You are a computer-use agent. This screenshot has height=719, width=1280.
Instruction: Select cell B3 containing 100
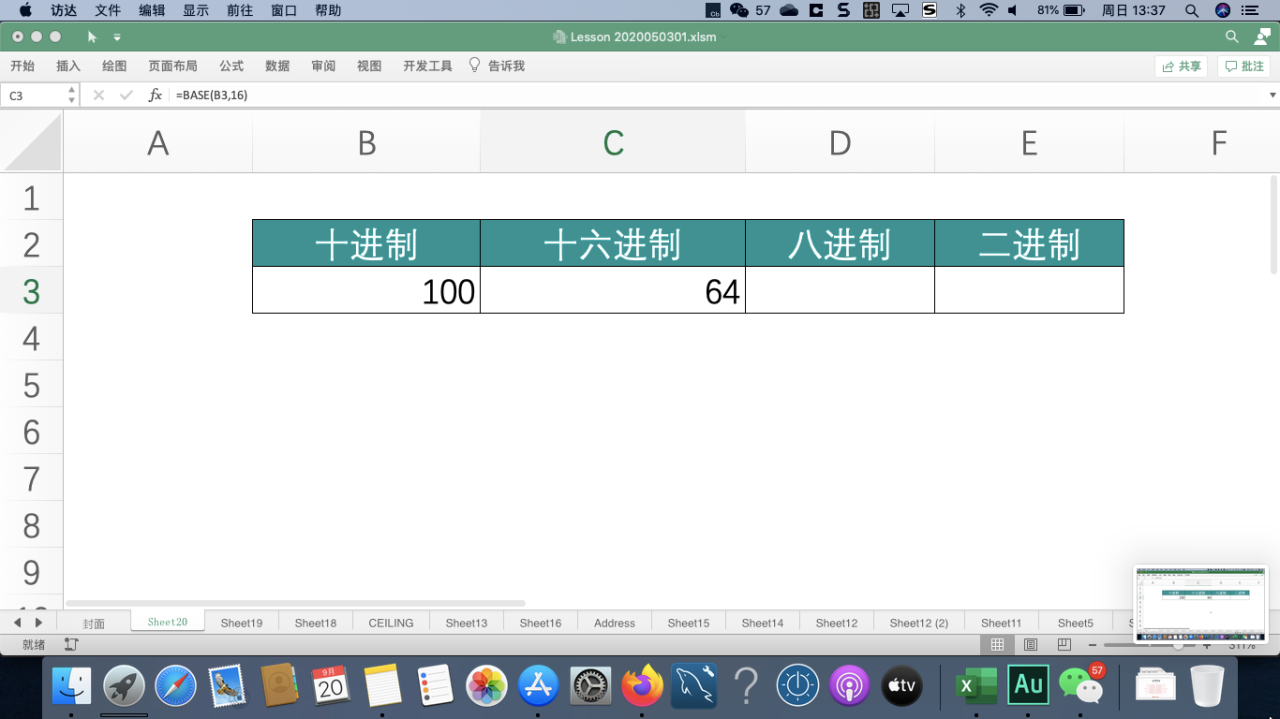pos(366,290)
